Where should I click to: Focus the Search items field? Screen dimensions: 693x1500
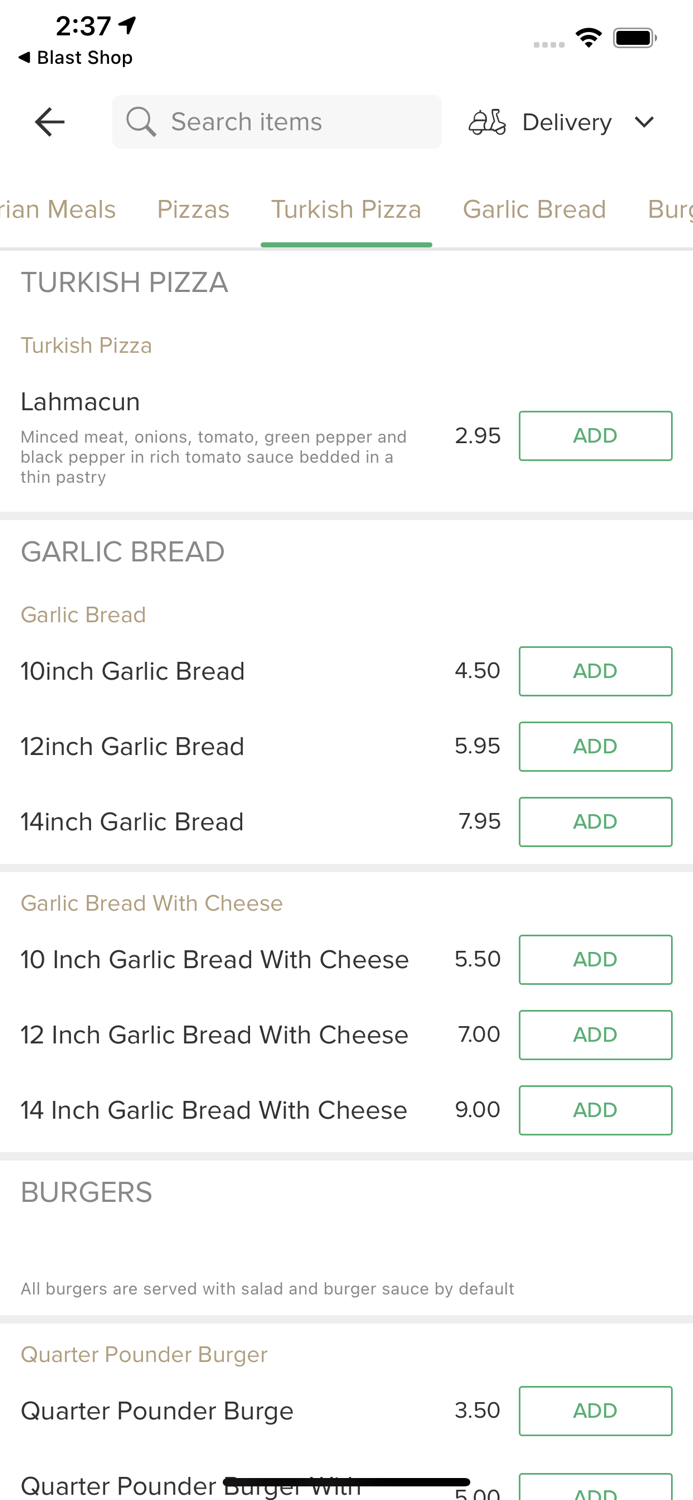[290, 122]
